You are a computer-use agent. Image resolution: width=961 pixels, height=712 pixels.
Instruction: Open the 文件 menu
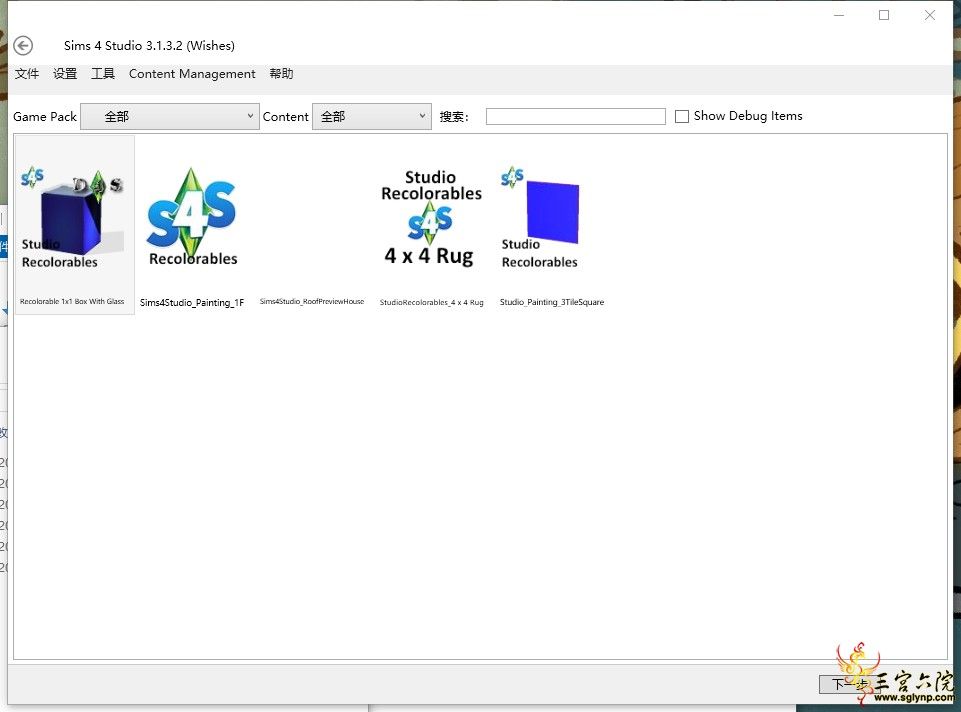(x=27, y=74)
